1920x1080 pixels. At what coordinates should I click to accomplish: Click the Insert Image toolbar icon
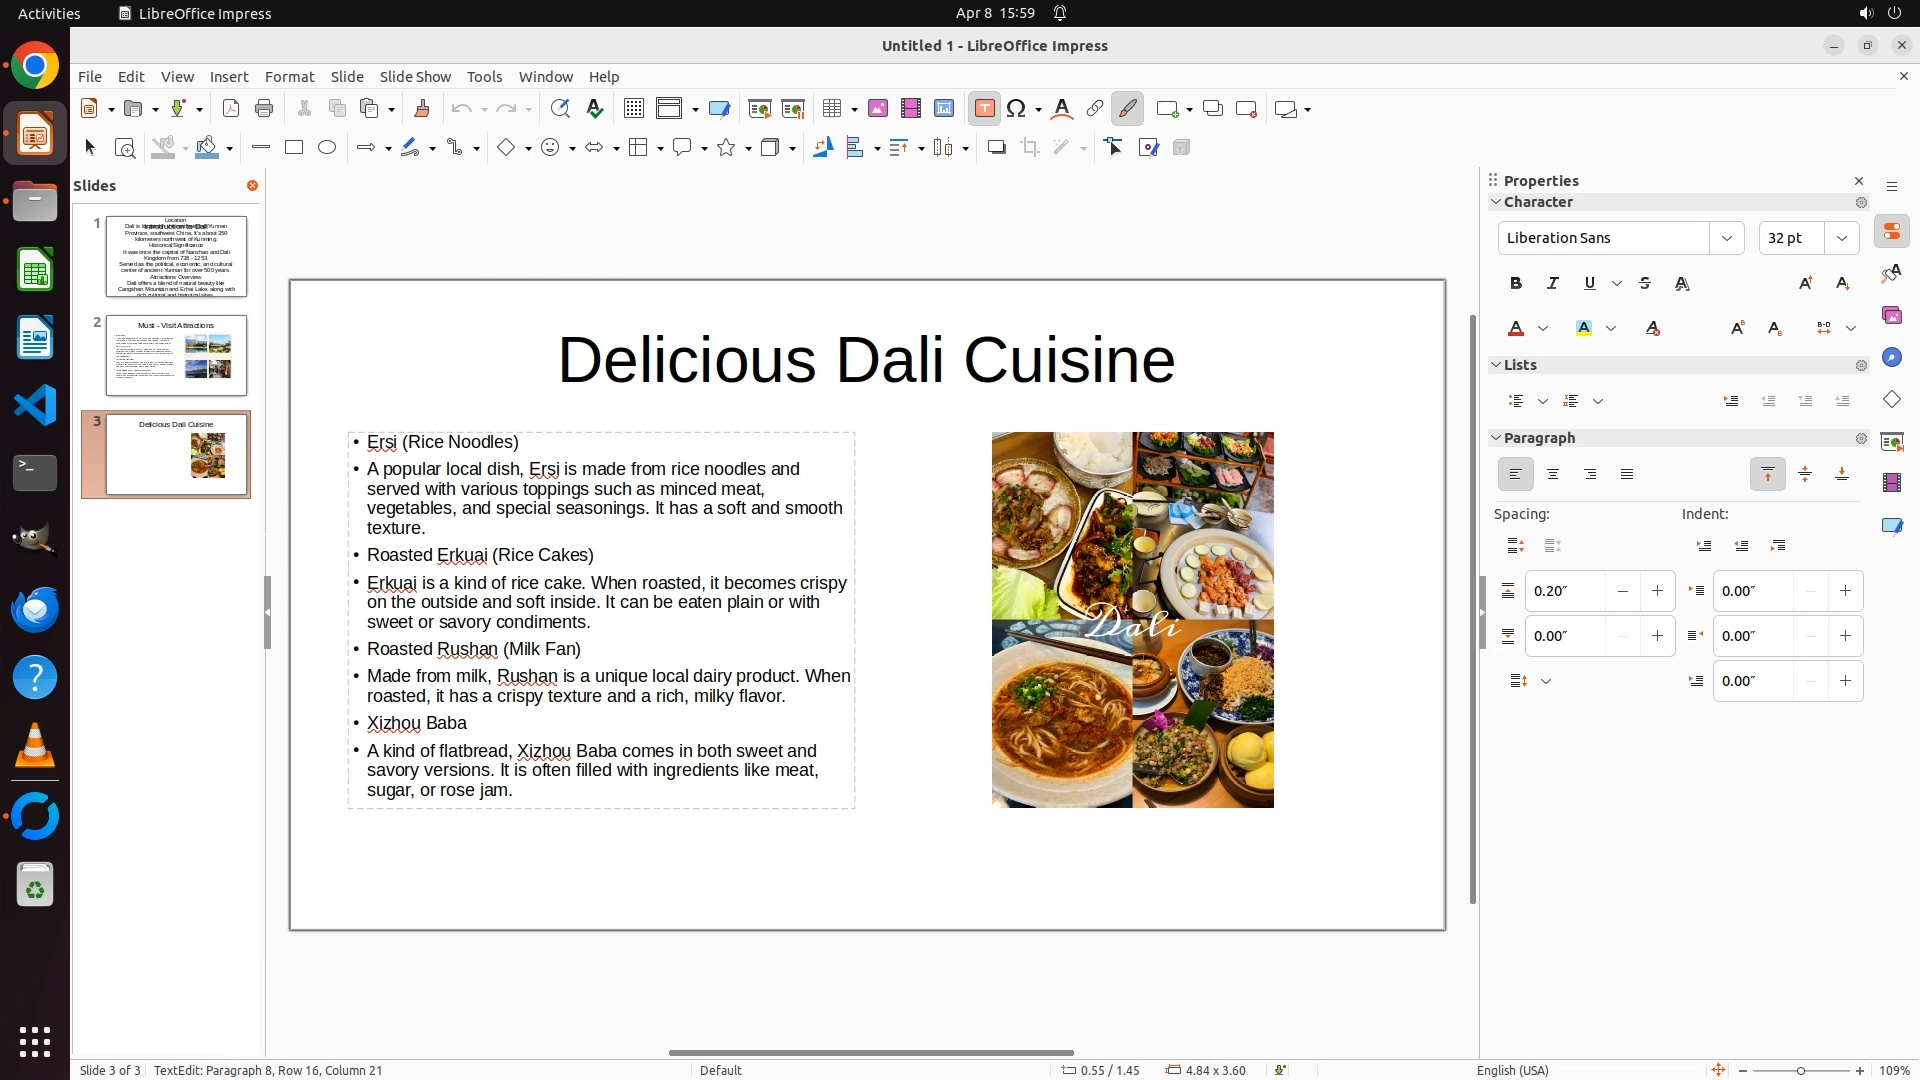point(878,109)
